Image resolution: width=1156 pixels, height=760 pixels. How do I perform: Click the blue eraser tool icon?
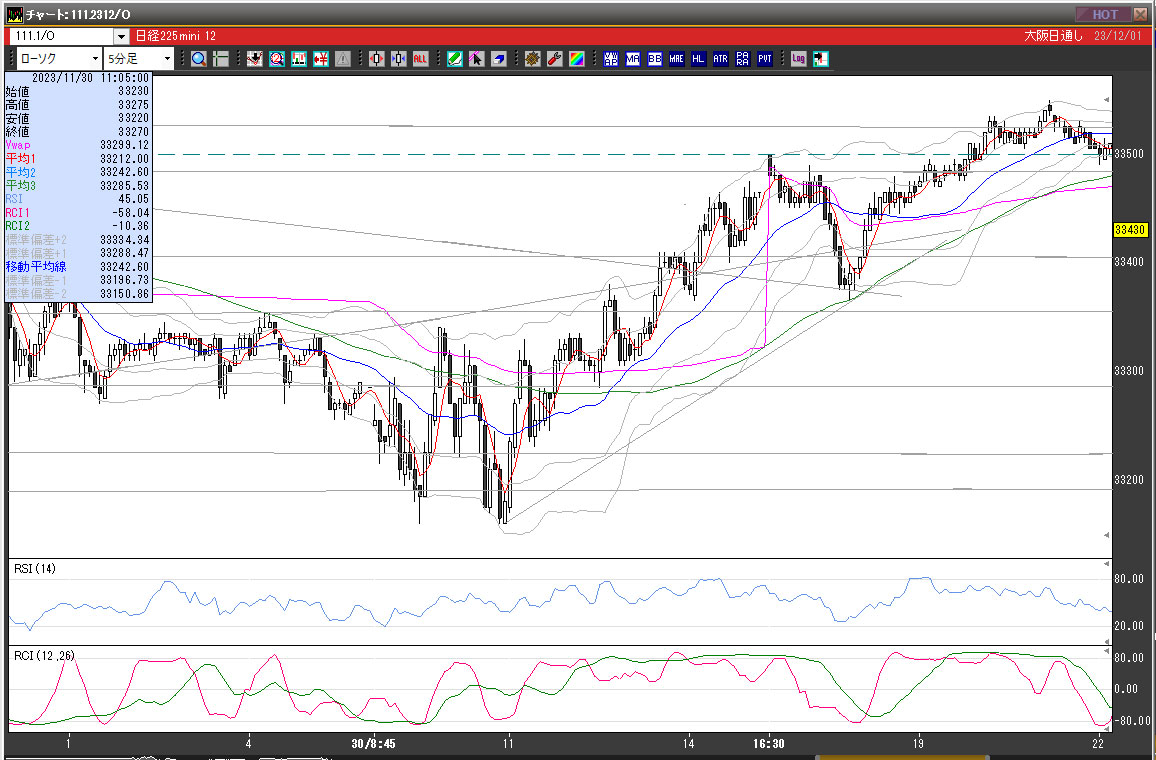pos(498,59)
